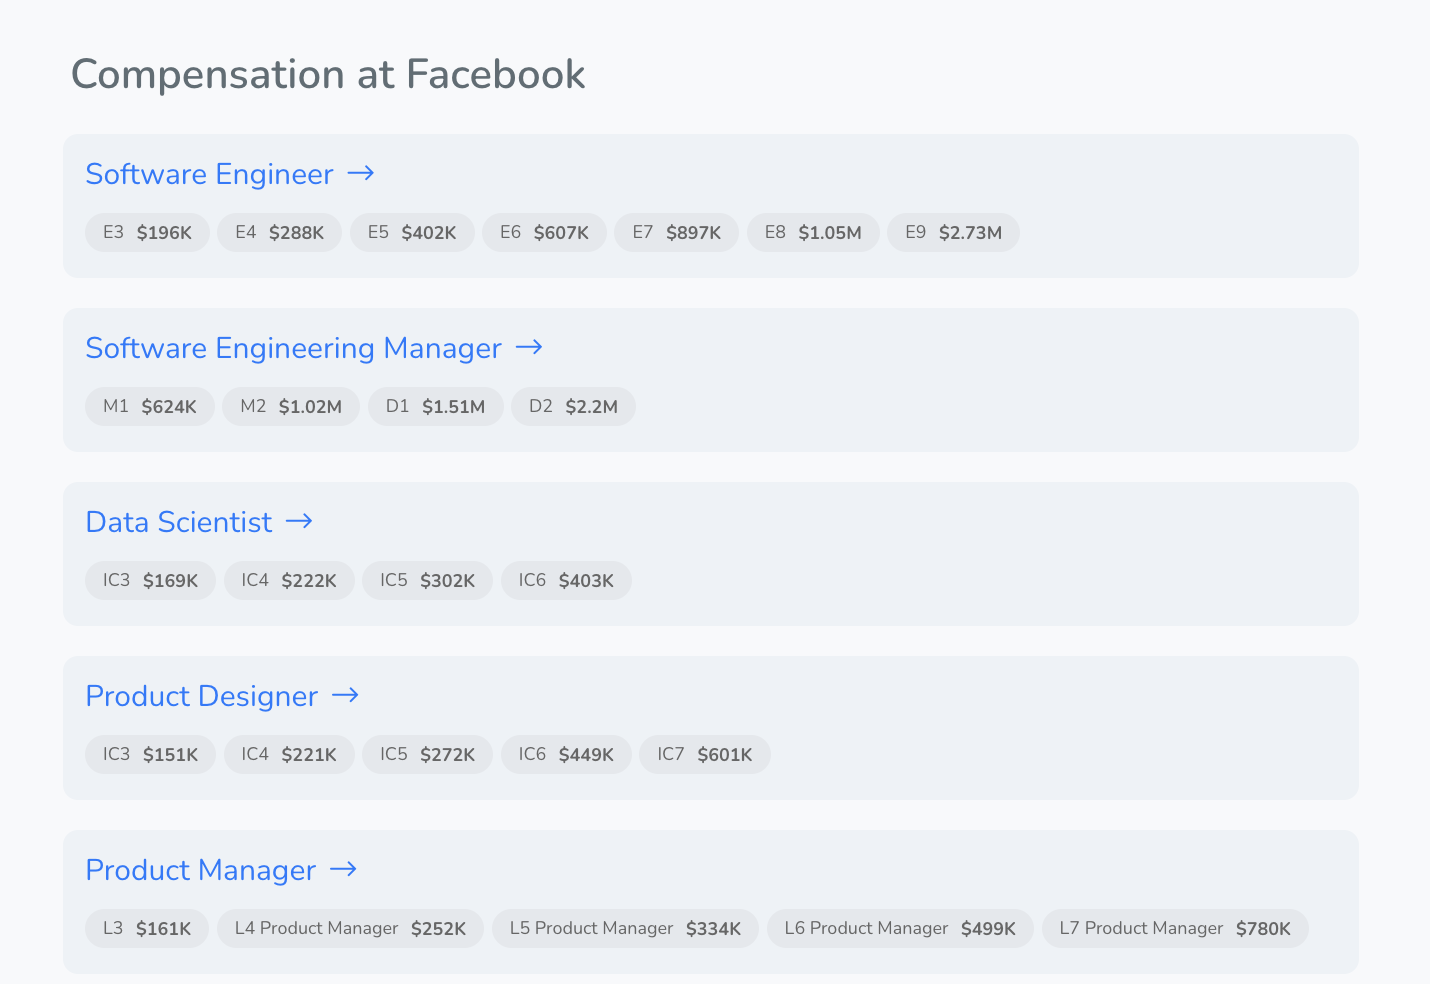
Task: Open the Software Engineering Manager link
Action: (314, 348)
